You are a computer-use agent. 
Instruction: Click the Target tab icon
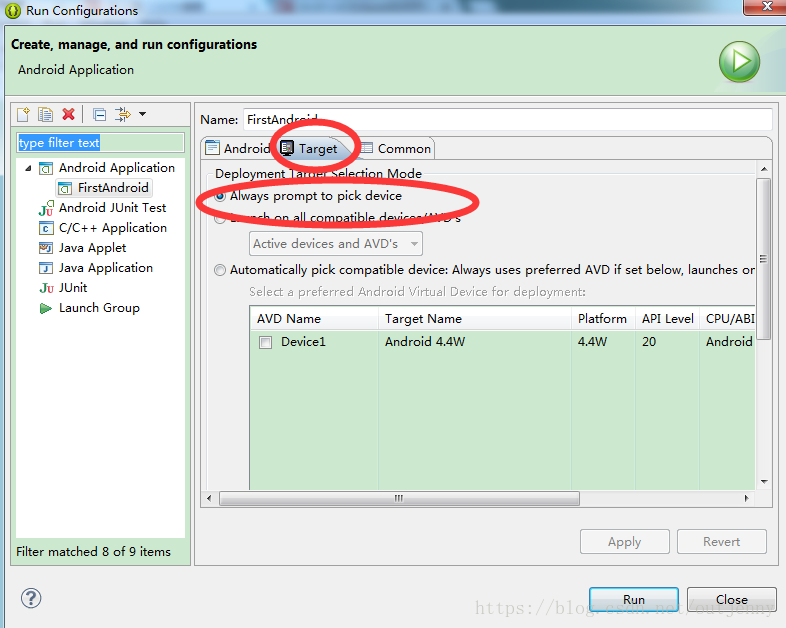click(x=287, y=148)
